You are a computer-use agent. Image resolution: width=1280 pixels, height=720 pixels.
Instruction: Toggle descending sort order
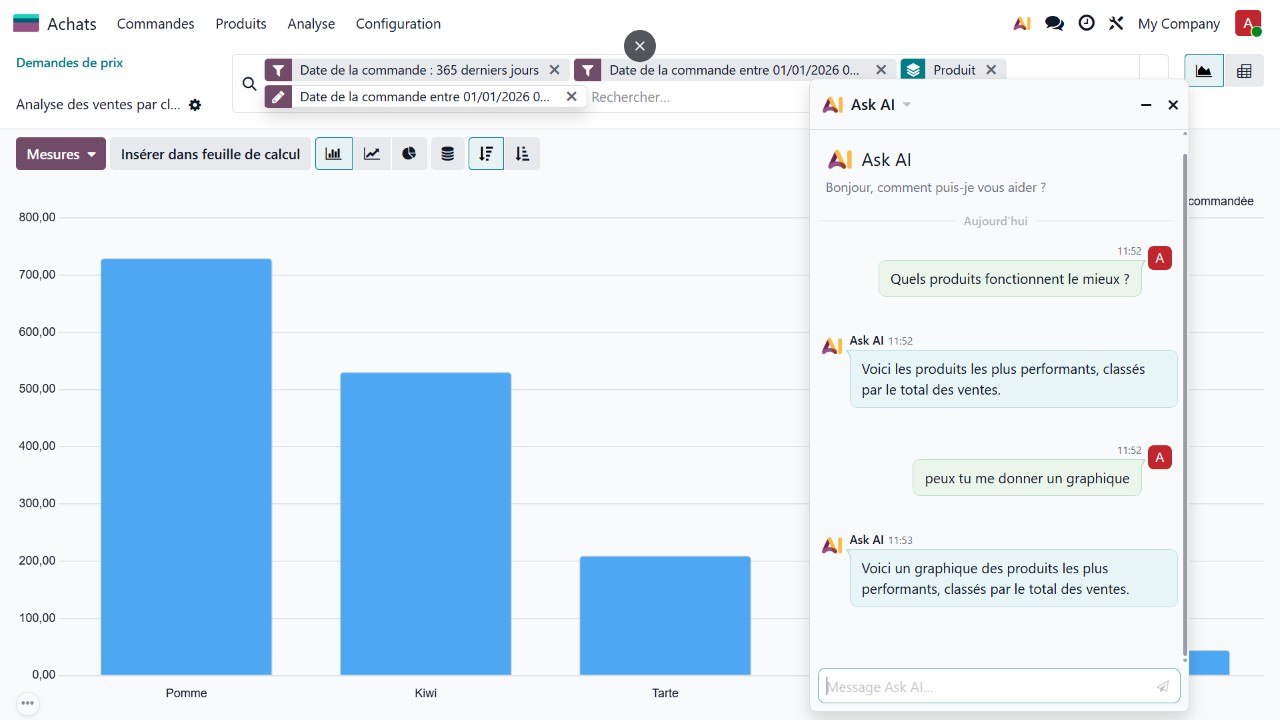coord(486,154)
